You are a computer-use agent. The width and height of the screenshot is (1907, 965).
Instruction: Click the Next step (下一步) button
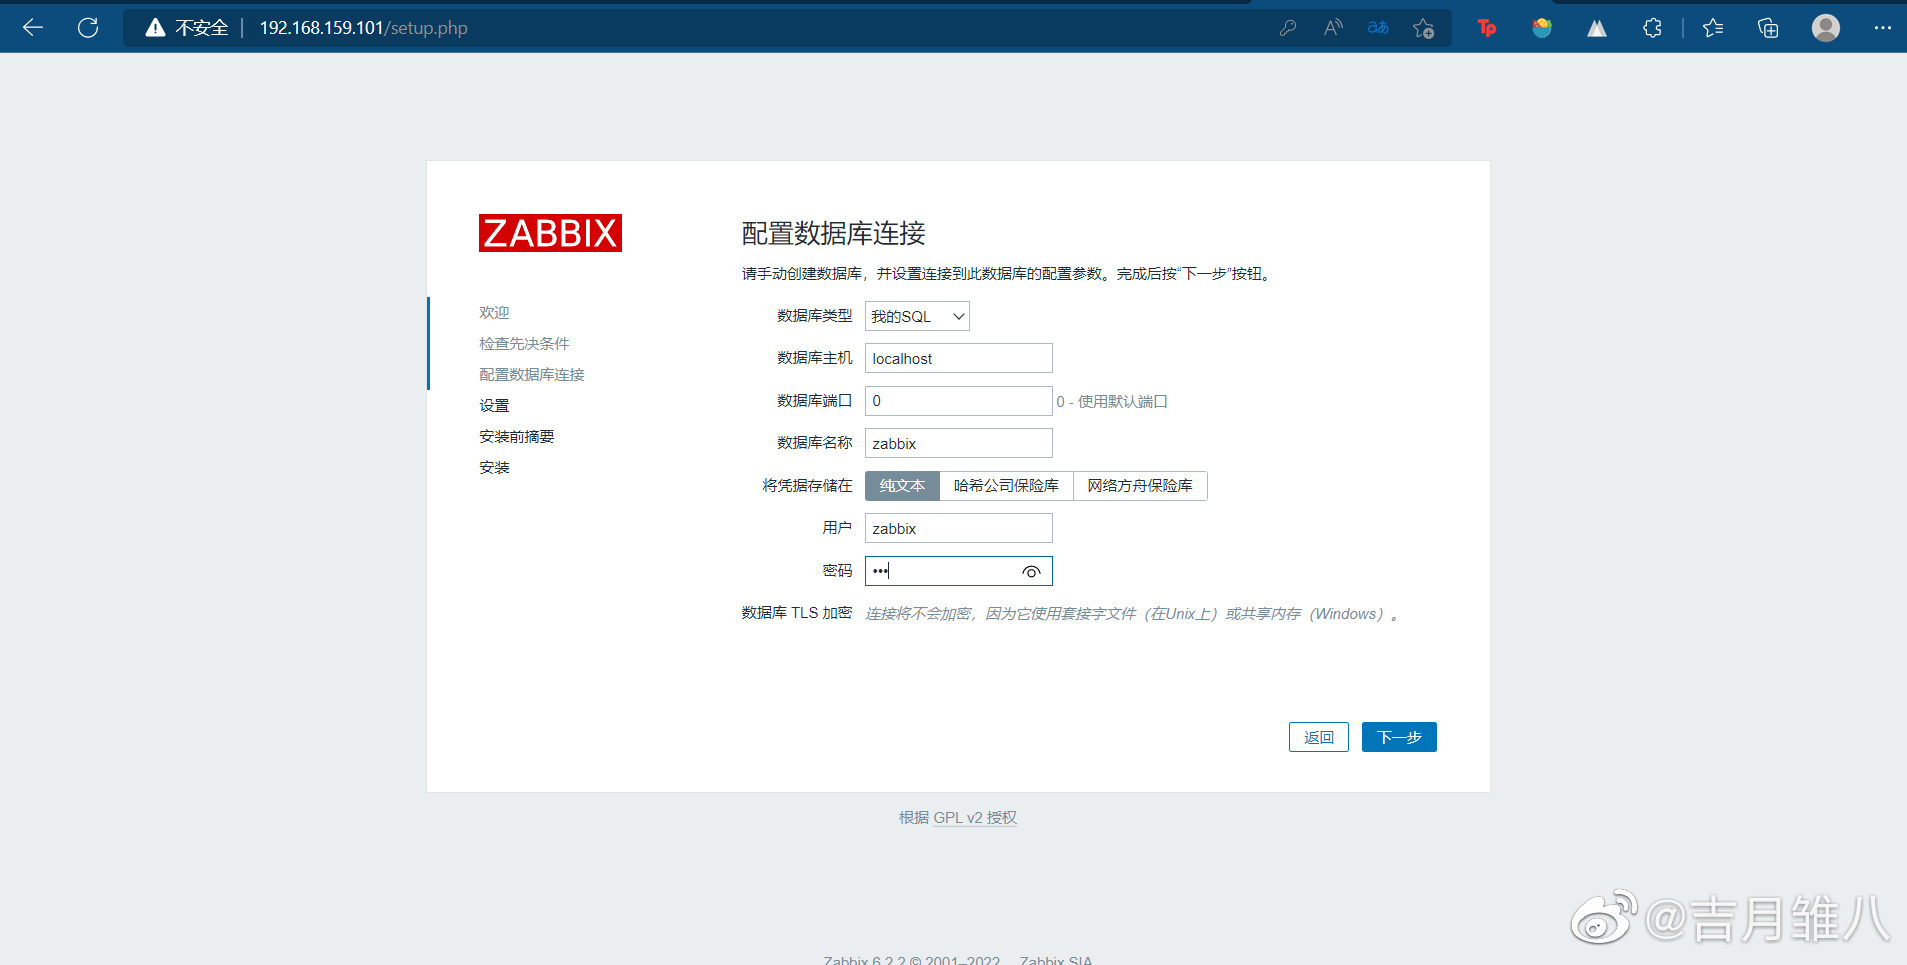point(1399,737)
